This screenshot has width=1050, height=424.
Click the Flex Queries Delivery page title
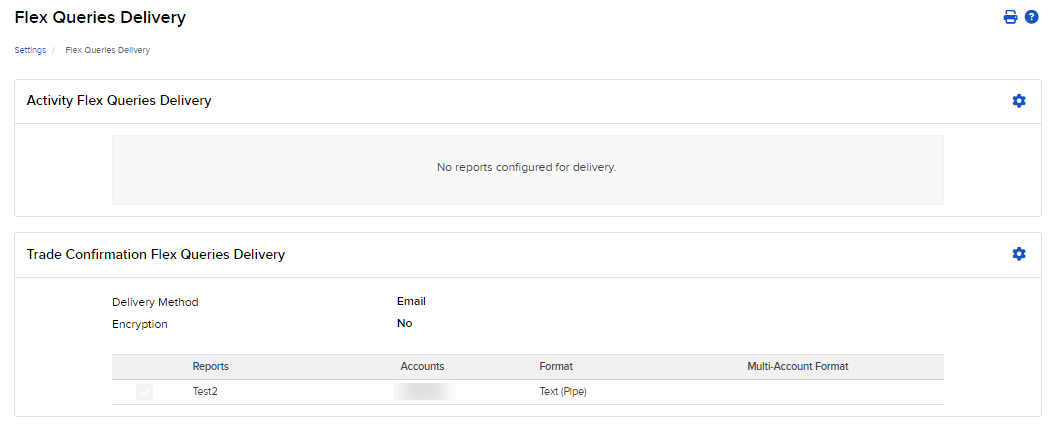click(x=100, y=17)
